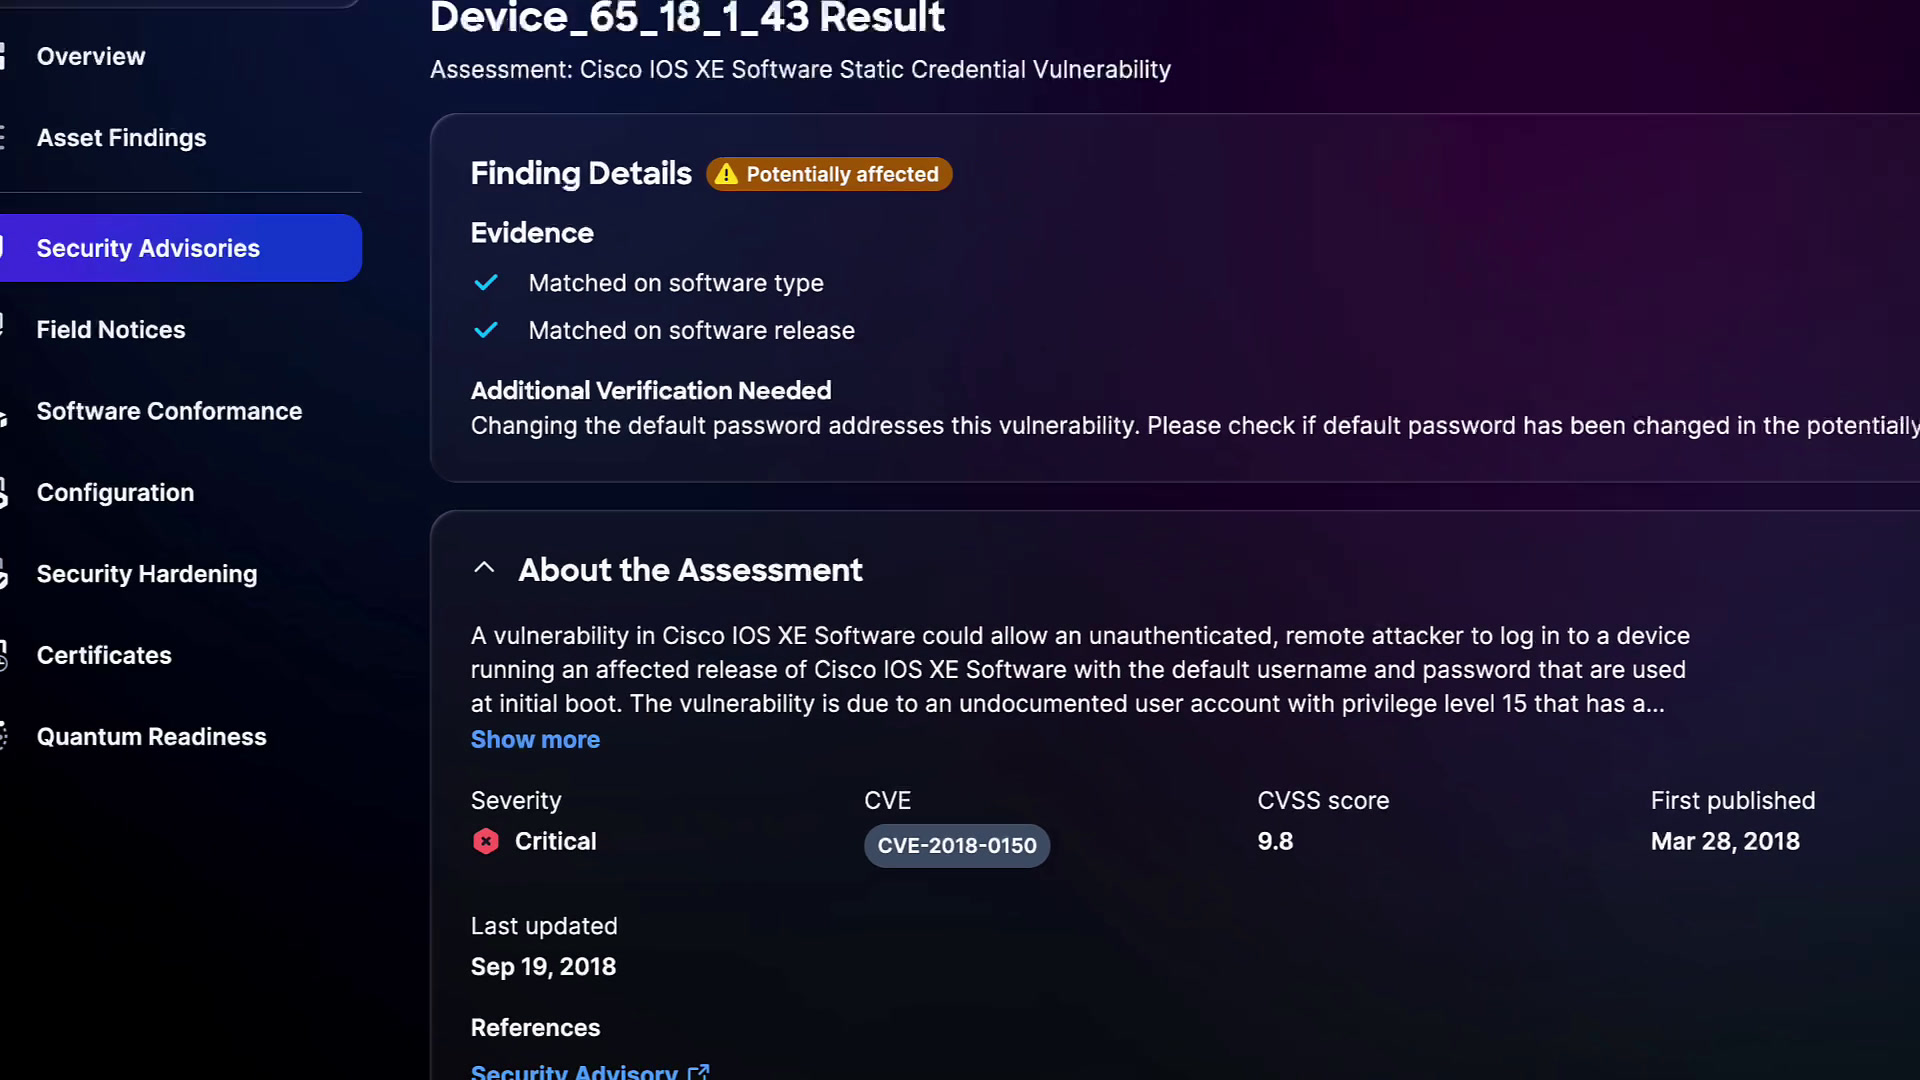Viewport: 1920px width, 1080px height.
Task: Click the CVE-2018-0150 chip
Action: [957, 846]
